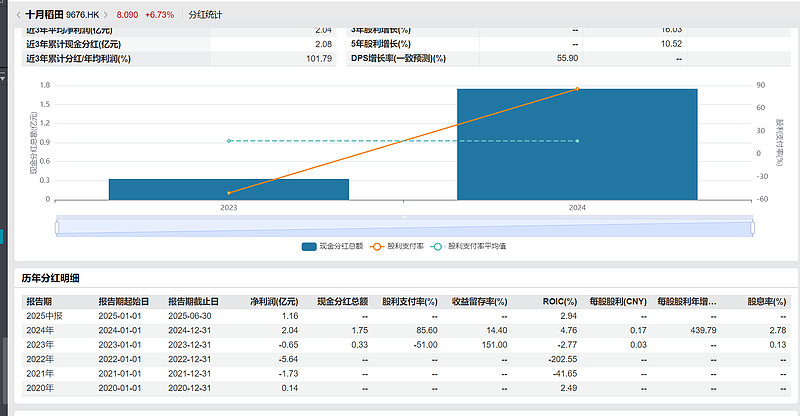Click the previous stock arrow before 十月稻田
The image size is (800, 416).
[17, 15]
